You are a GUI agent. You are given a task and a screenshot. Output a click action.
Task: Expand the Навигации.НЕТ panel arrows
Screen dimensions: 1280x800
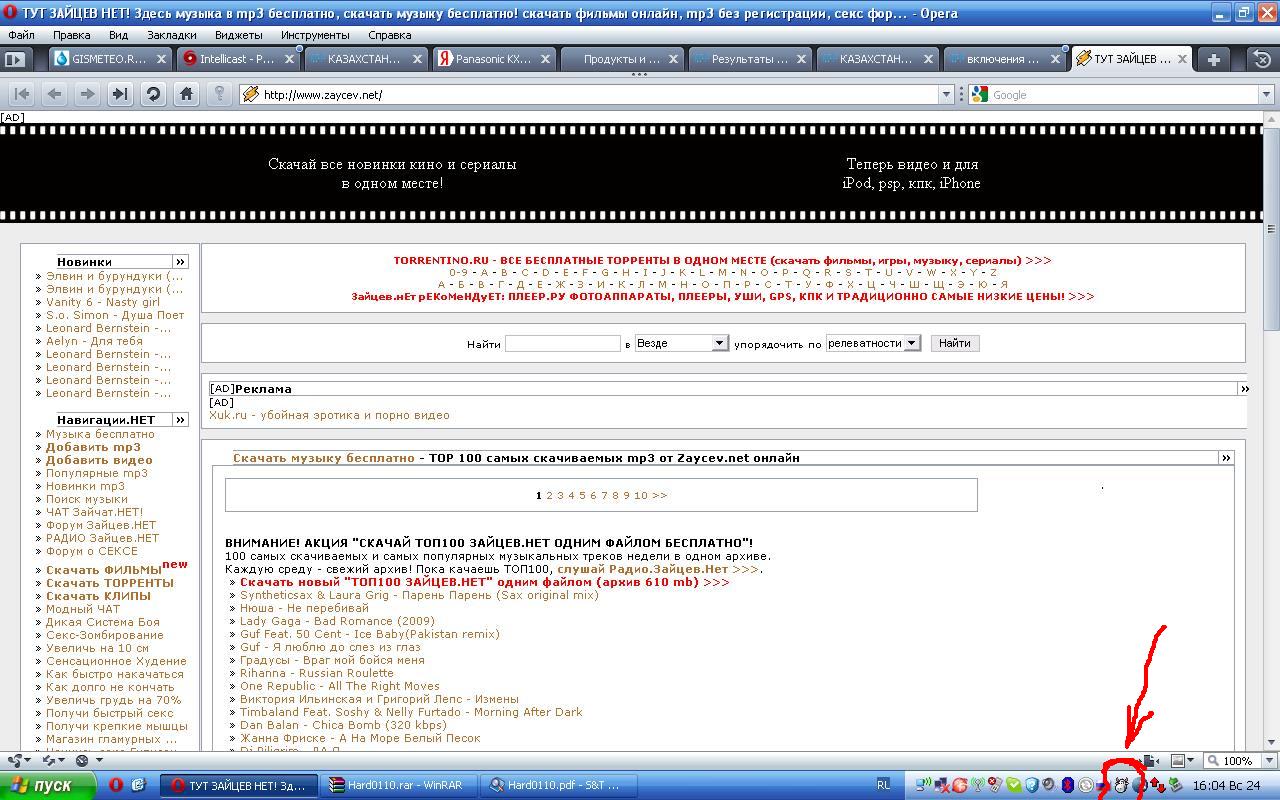tap(180, 420)
